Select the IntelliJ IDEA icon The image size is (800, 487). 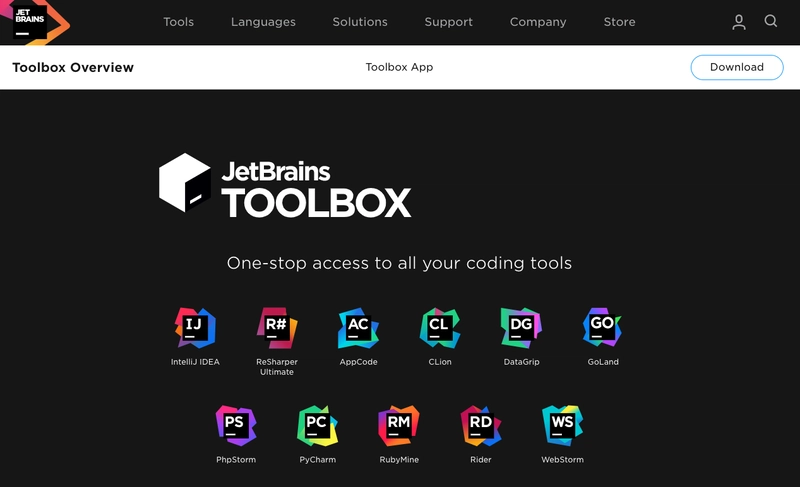(x=195, y=327)
